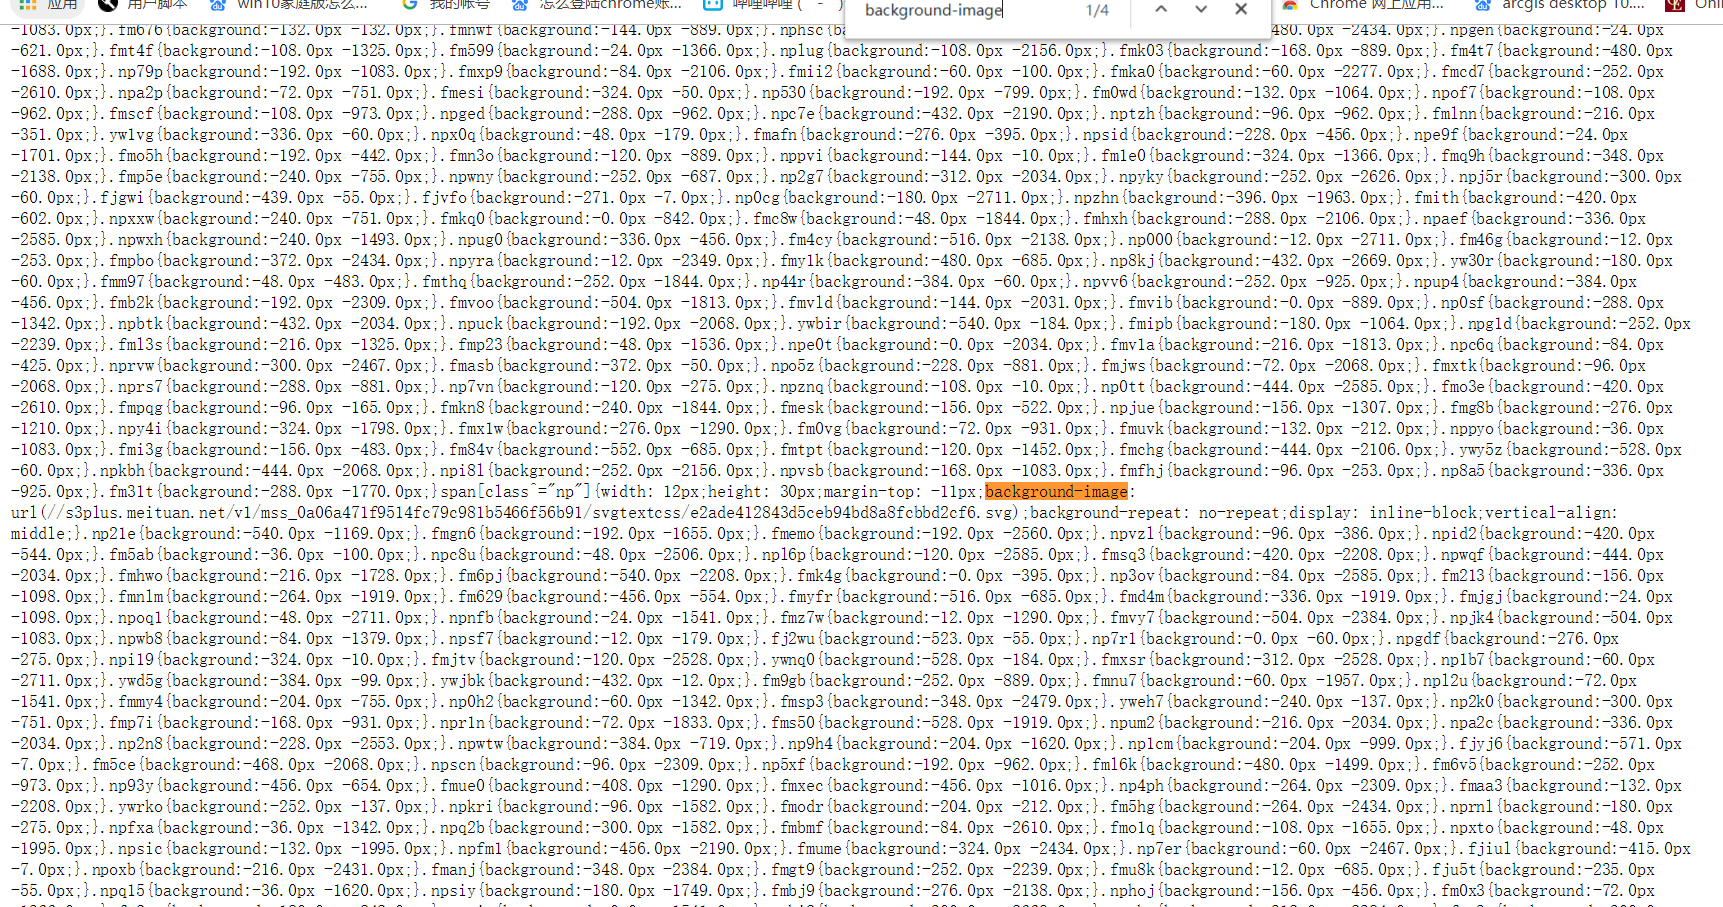Viewport: 1723px width, 907px height.
Task: Close the find bar
Action: click(1241, 9)
